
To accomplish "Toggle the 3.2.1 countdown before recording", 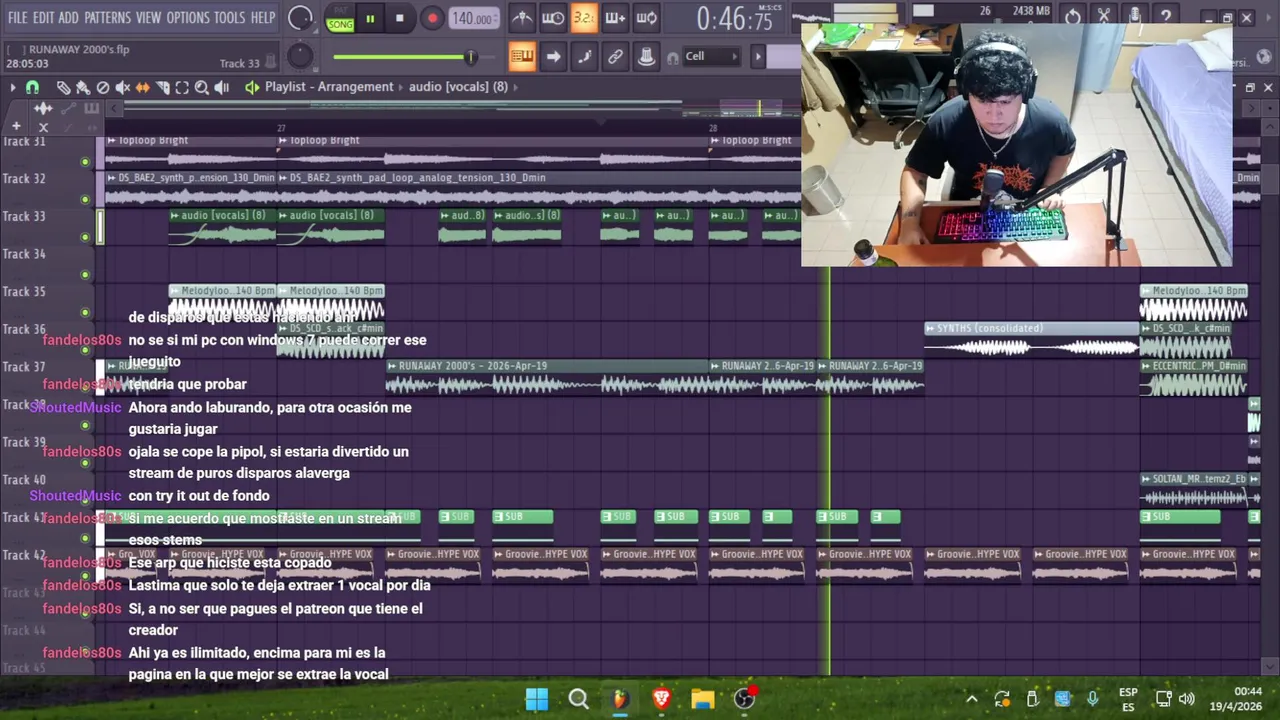I will (x=584, y=18).
